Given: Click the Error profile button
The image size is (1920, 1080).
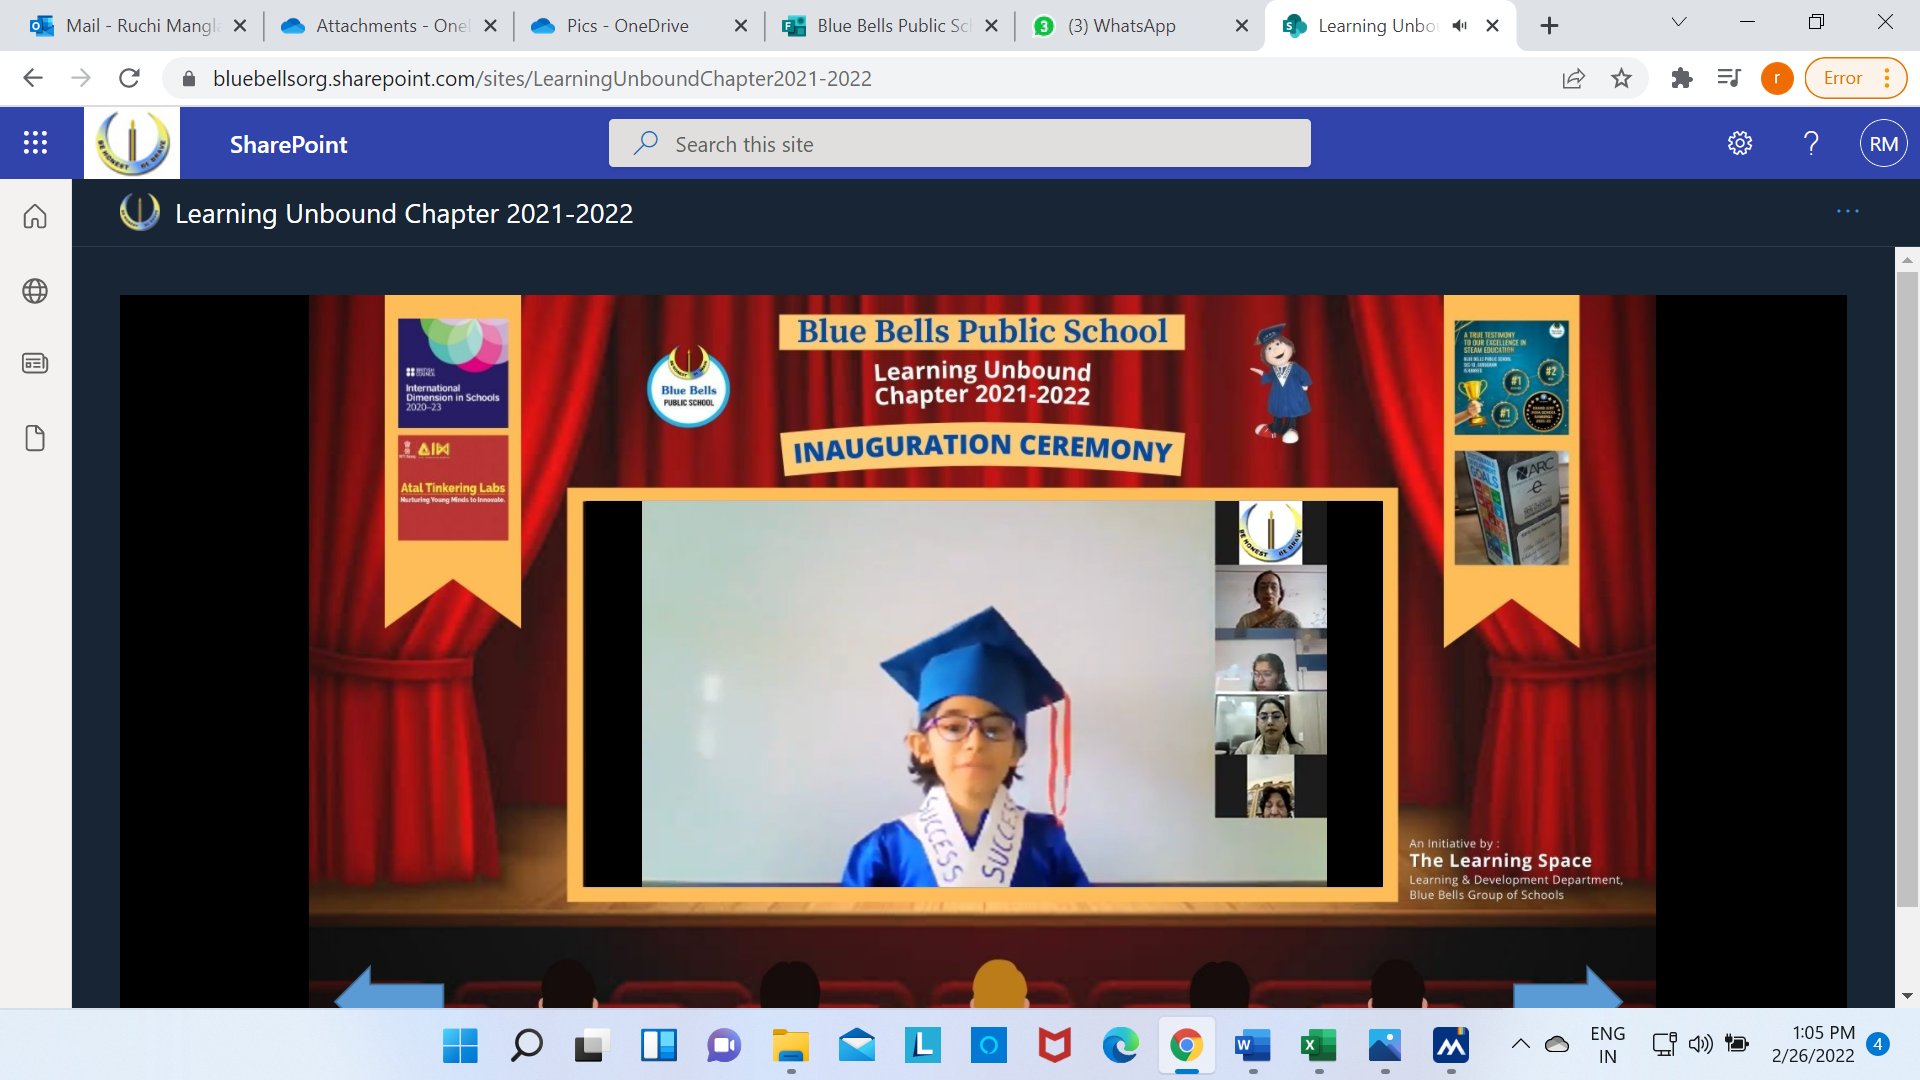Looking at the screenshot, I should [x=1843, y=78].
